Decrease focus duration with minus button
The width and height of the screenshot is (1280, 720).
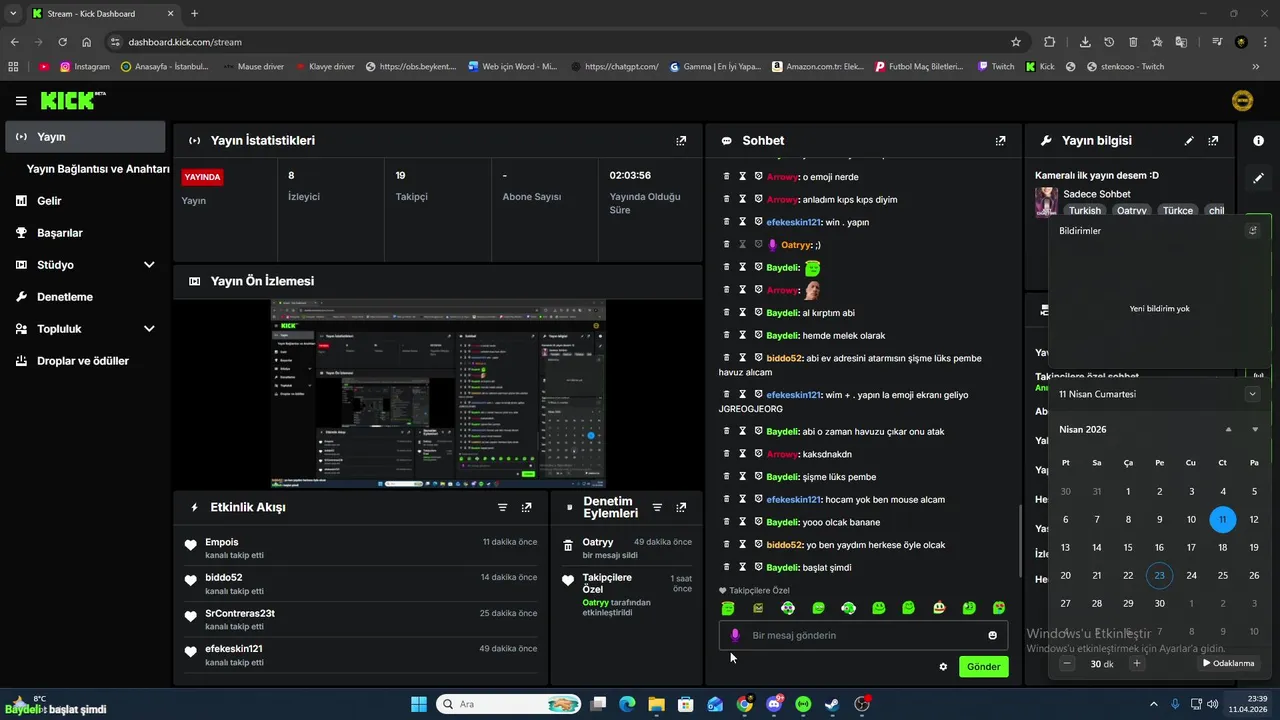(x=1067, y=663)
